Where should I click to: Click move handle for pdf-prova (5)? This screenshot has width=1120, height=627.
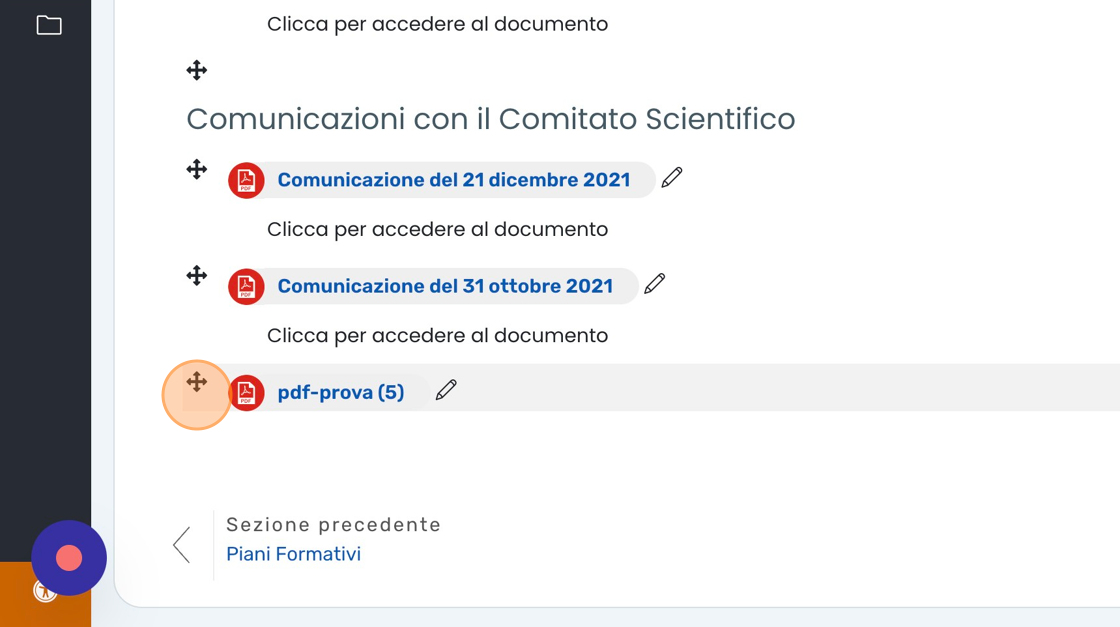(x=197, y=382)
